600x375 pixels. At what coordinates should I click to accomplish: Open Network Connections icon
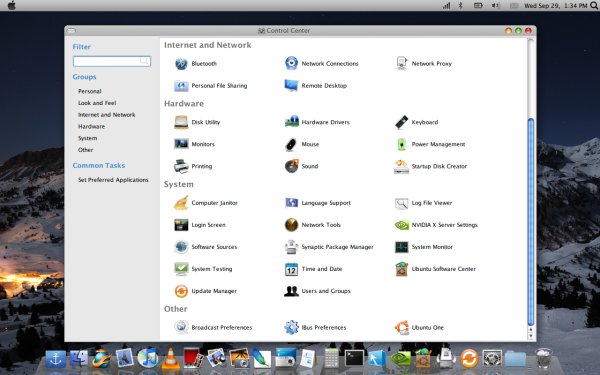click(x=291, y=63)
